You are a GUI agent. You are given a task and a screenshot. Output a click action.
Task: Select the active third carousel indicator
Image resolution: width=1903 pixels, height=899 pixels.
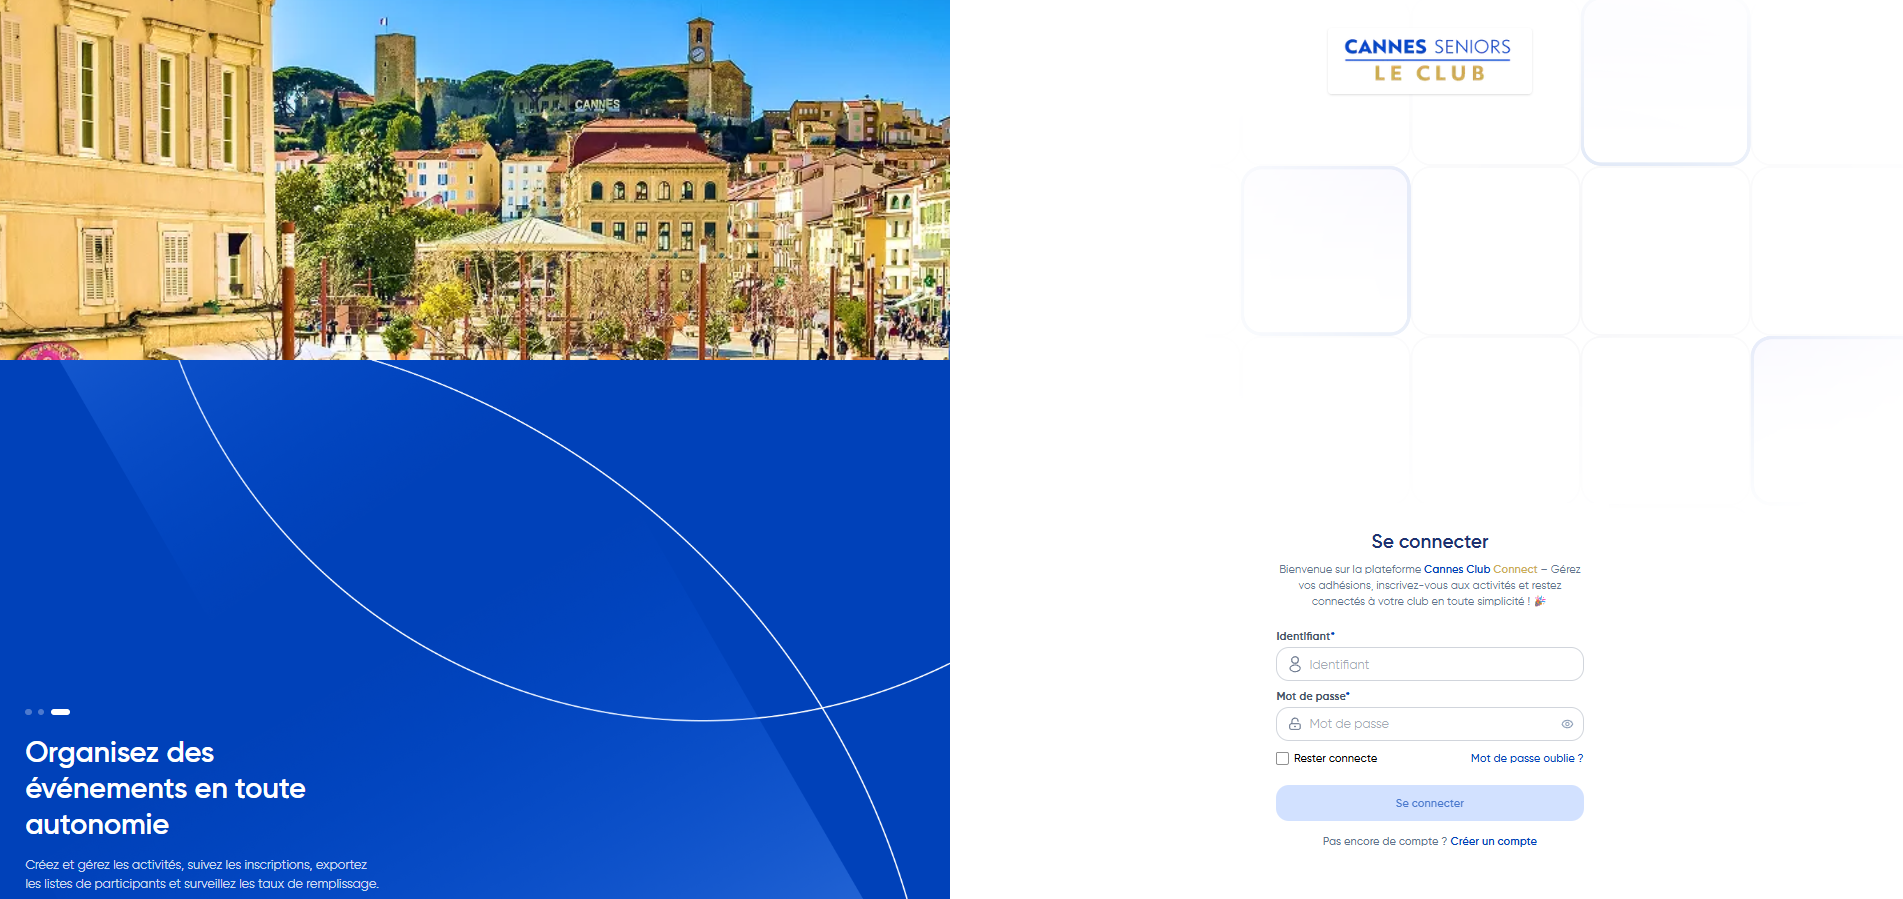[60, 712]
